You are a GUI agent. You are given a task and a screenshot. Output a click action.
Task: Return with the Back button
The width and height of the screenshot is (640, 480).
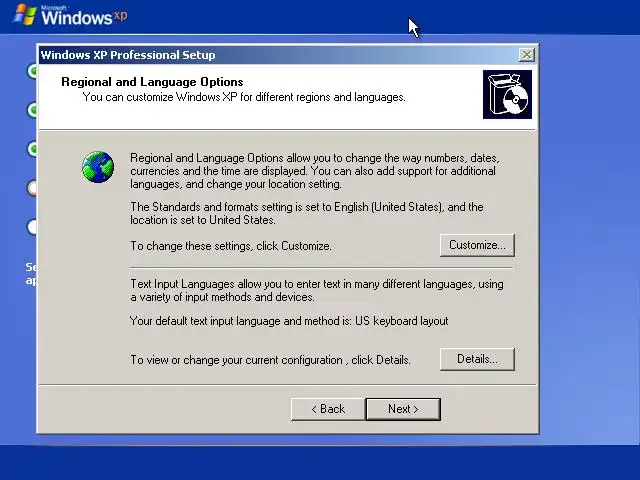tap(328, 409)
